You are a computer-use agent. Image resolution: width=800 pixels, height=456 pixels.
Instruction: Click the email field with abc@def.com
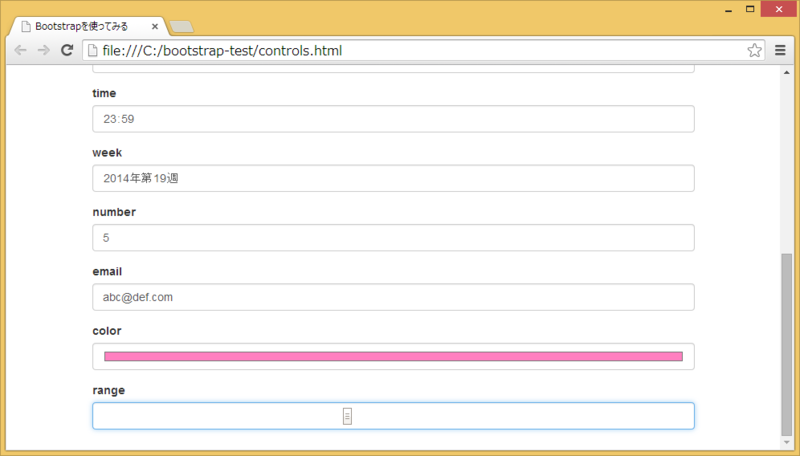393,297
